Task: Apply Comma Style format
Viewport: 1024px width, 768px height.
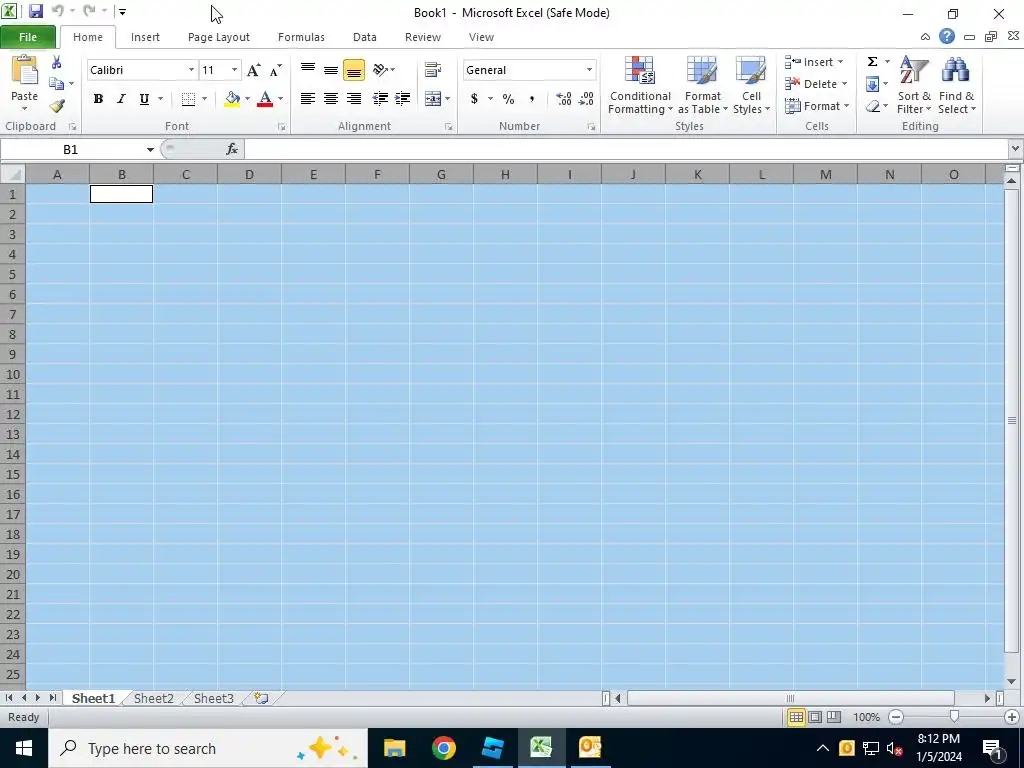Action: tap(532, 99)
